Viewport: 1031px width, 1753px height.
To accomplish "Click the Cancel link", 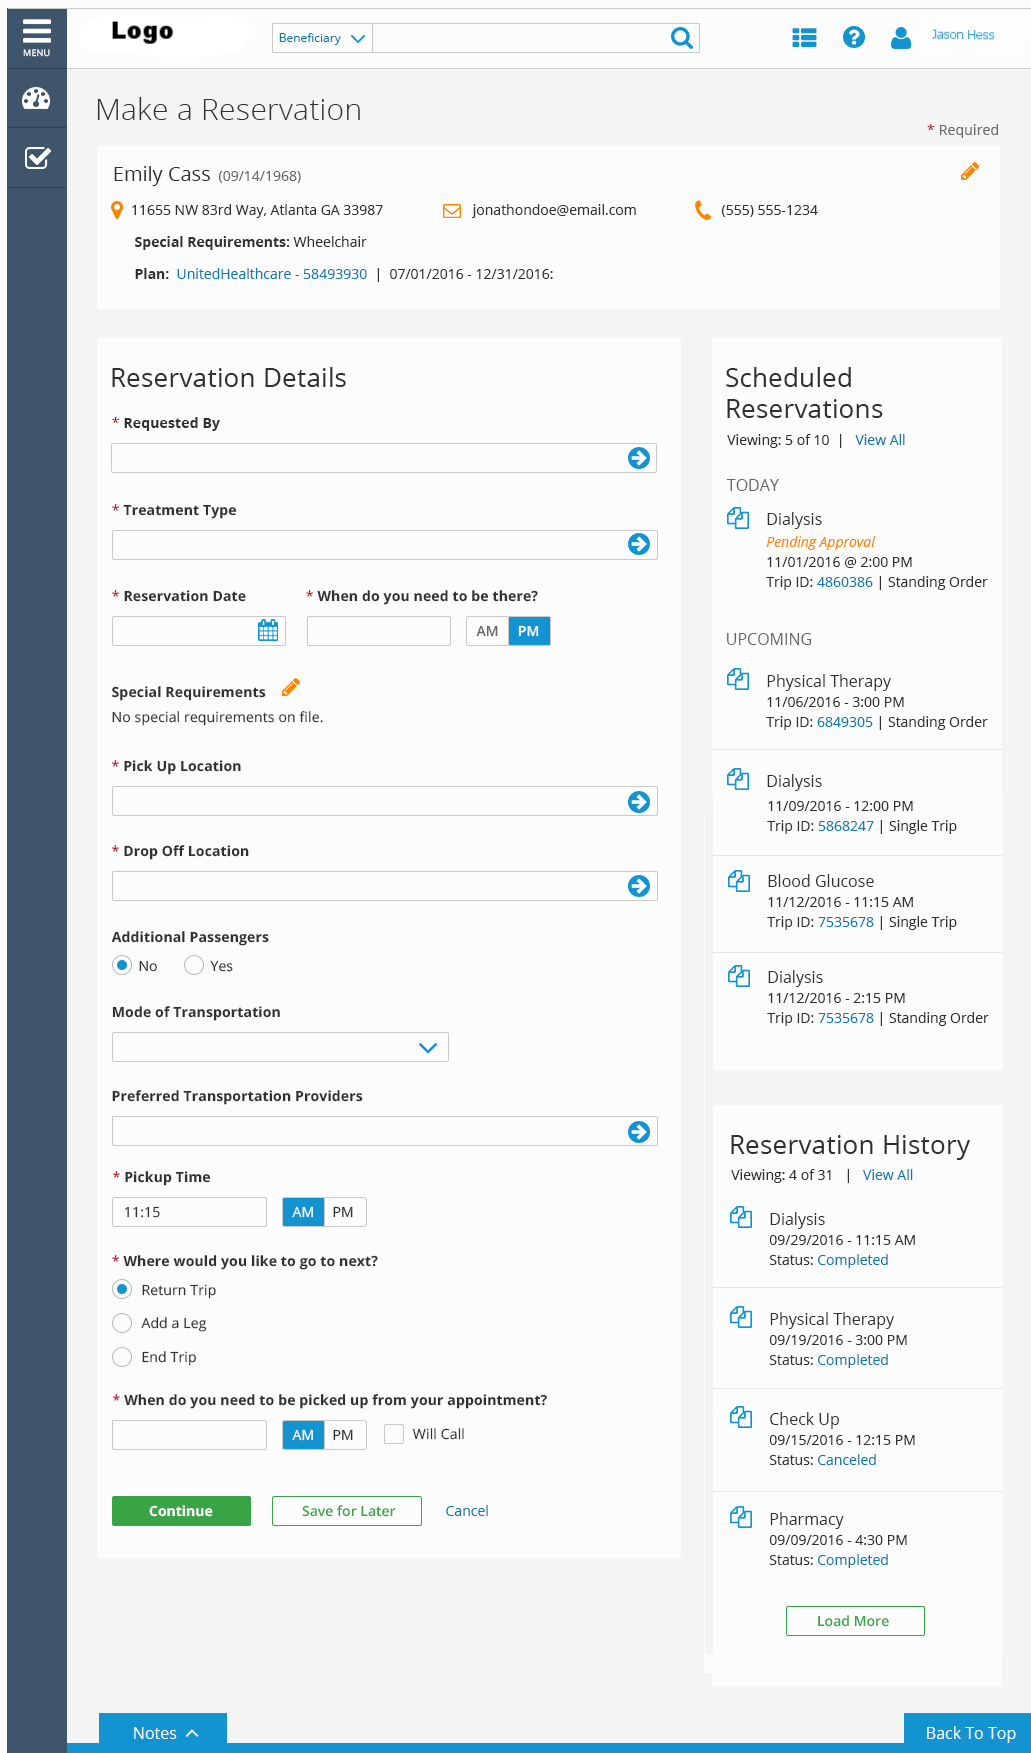I will click(467, 1511).
